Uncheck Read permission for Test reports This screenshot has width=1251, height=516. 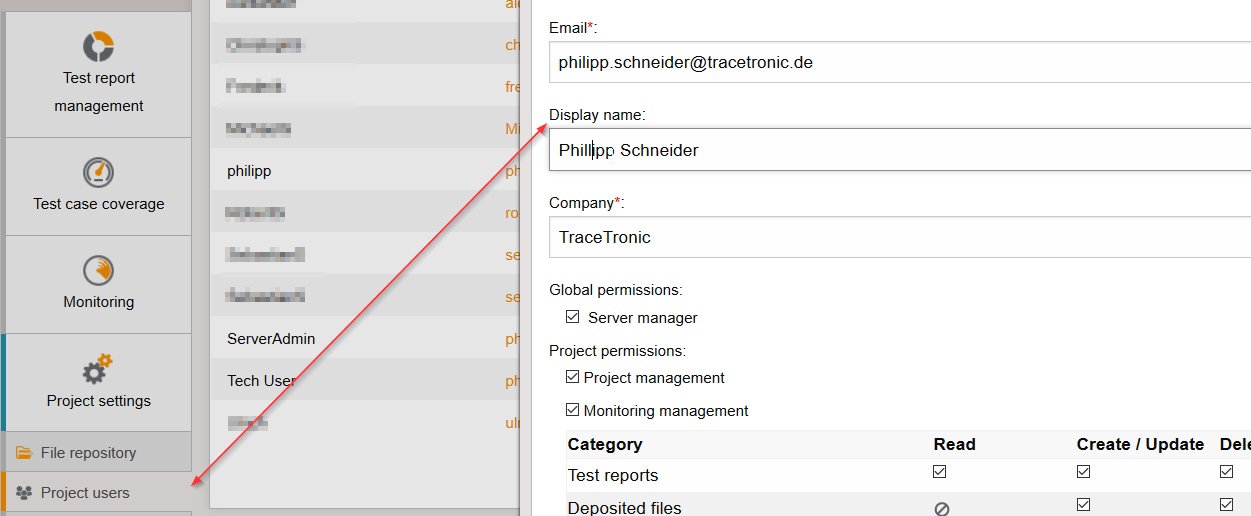click(x=940, y=471)
